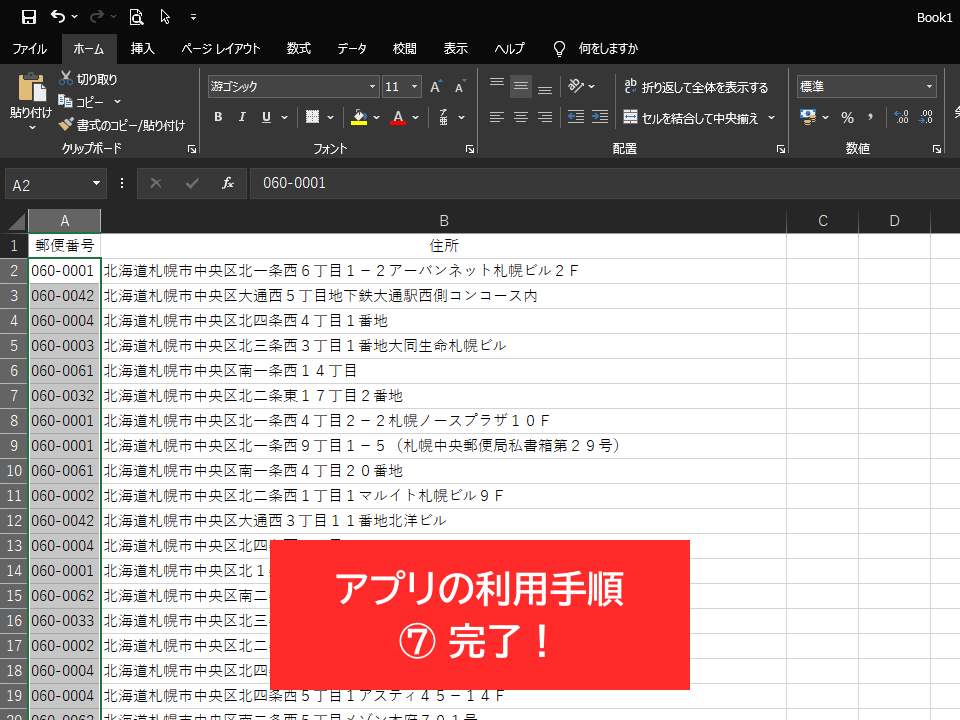Open font group dialog launcher
The width and height of the screenshot is (960, 720).
pyautogui.click(x=470, y=149)
